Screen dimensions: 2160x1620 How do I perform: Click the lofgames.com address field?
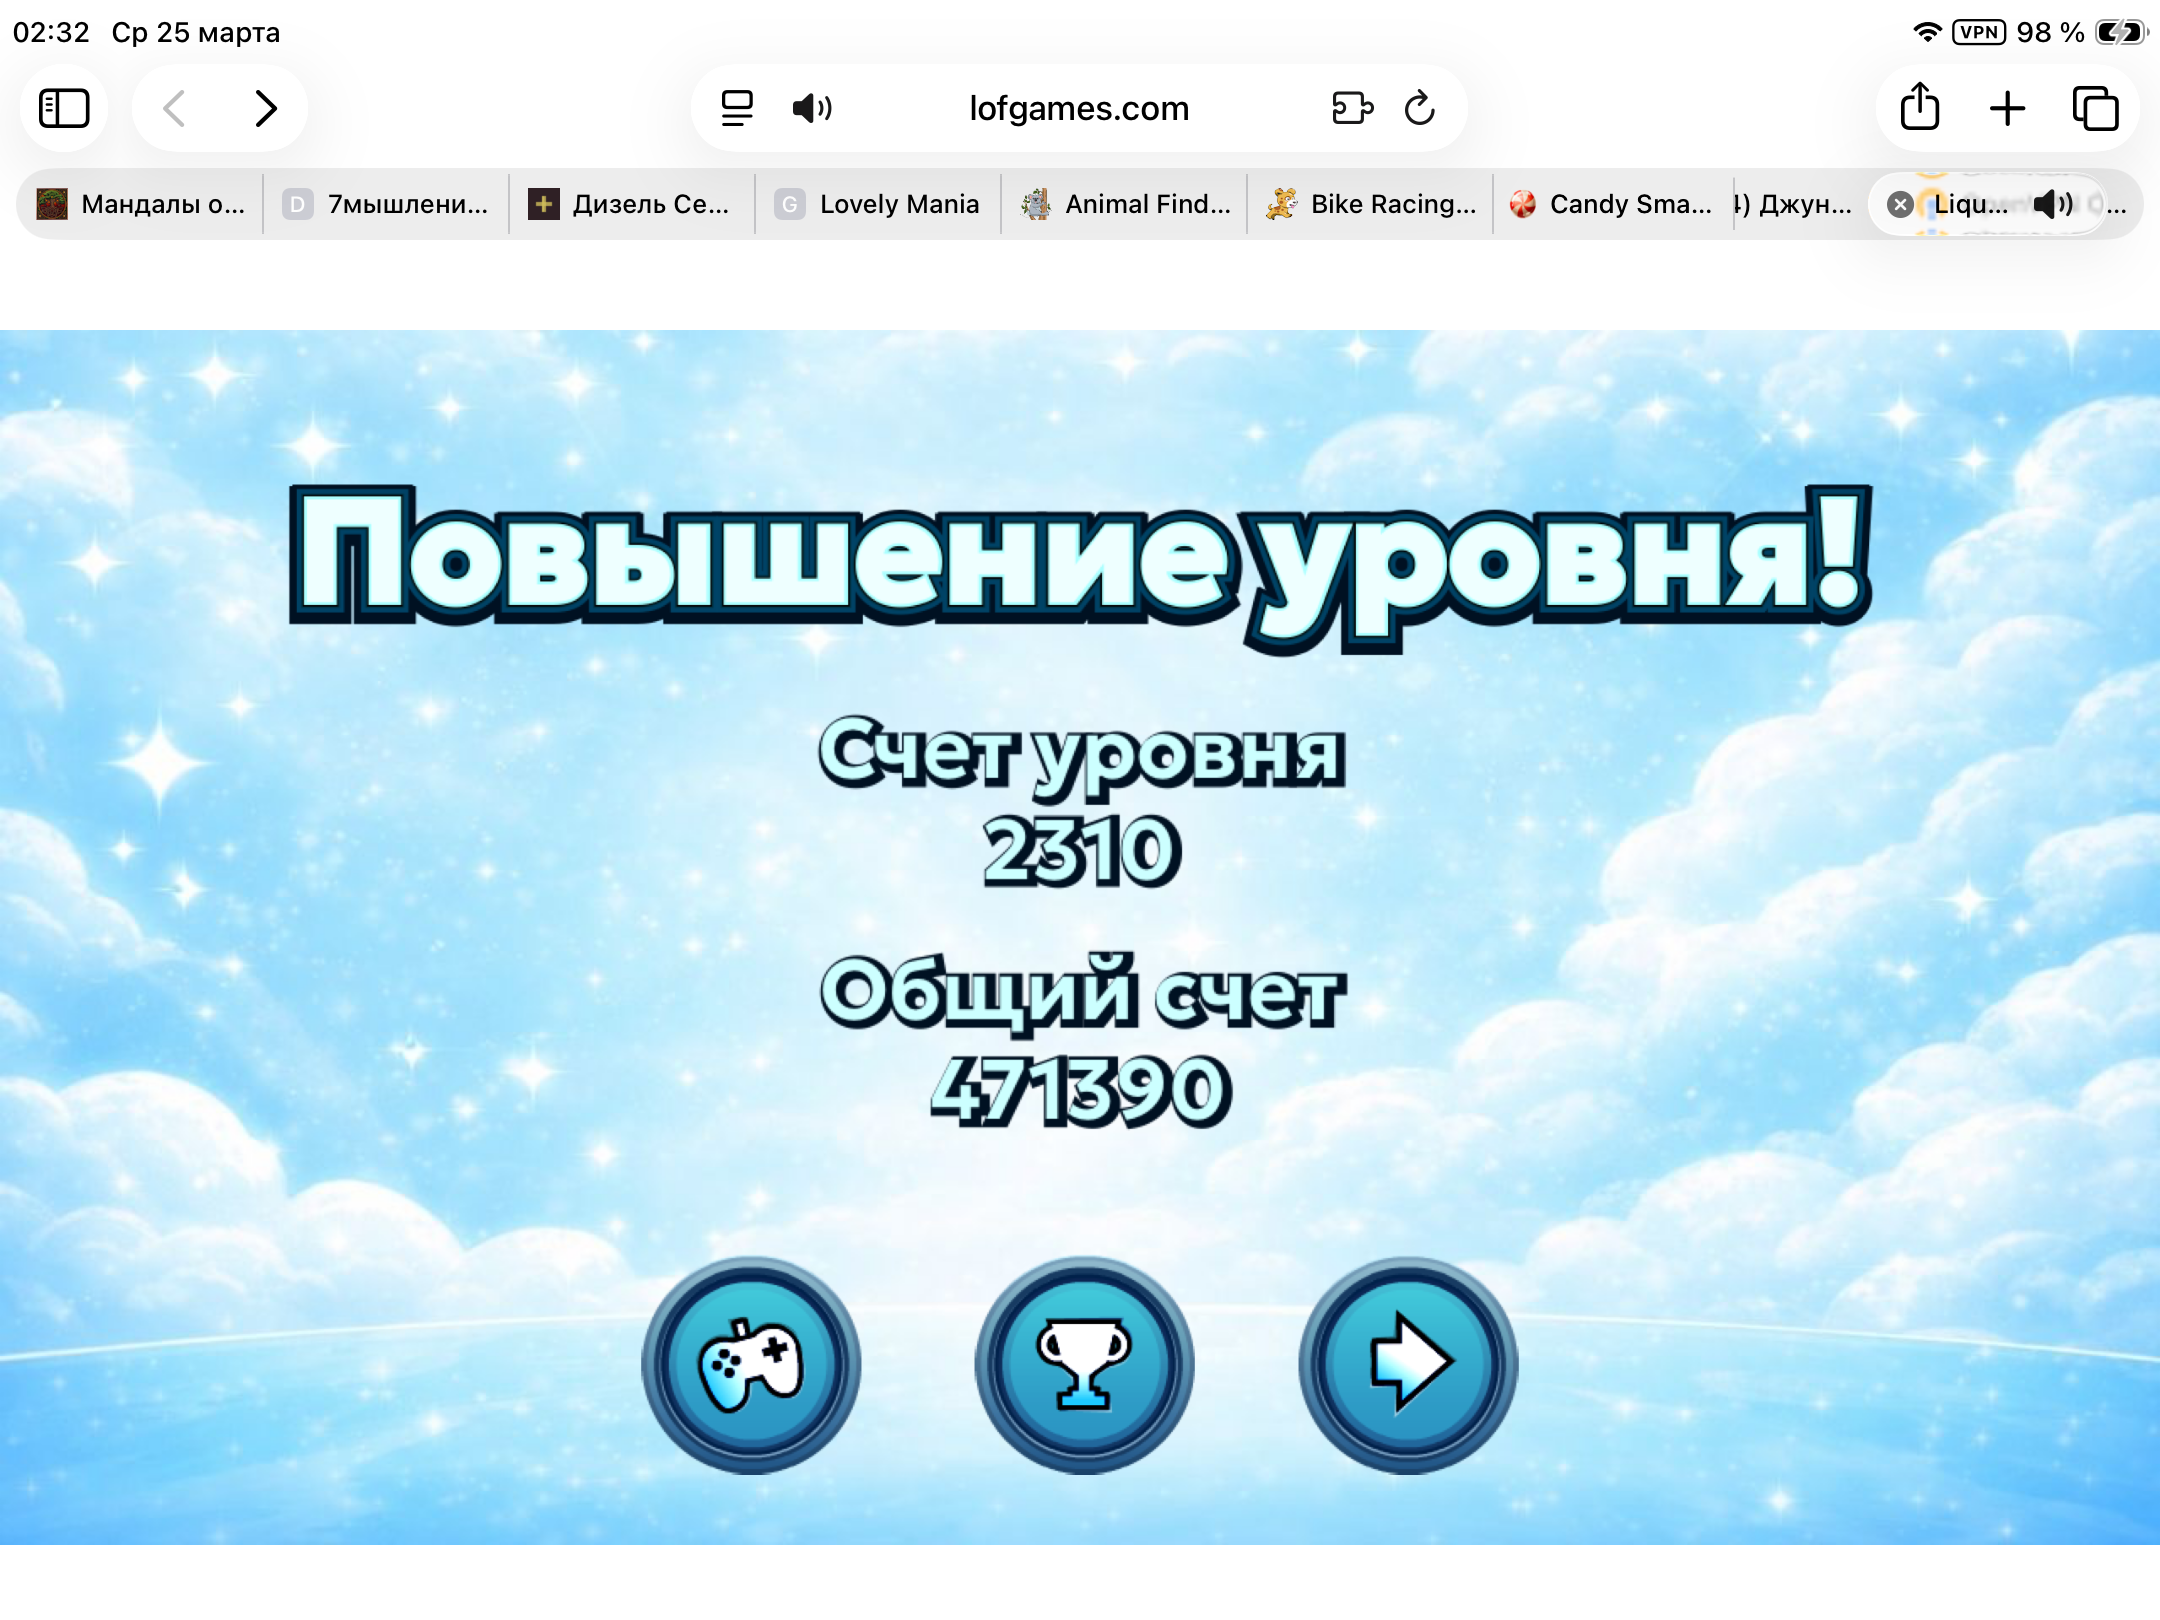click(1078, 108)
